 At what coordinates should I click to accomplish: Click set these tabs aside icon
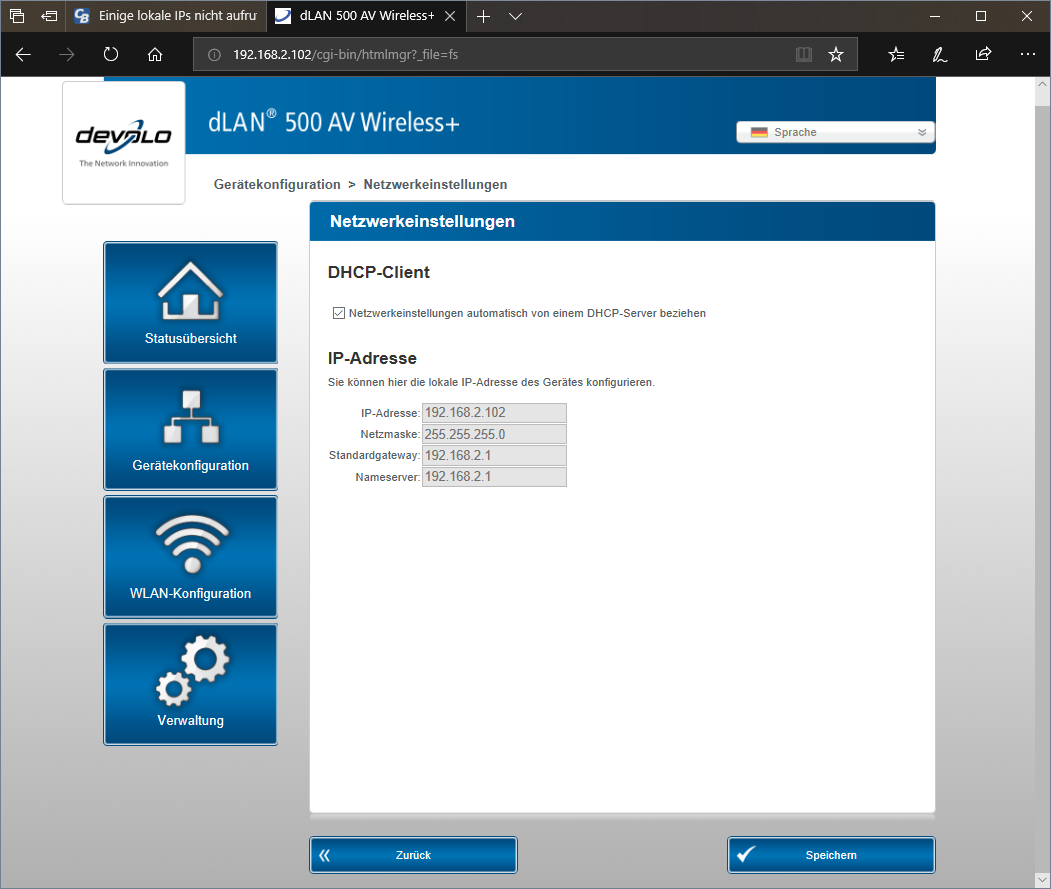tap(49, 16)
